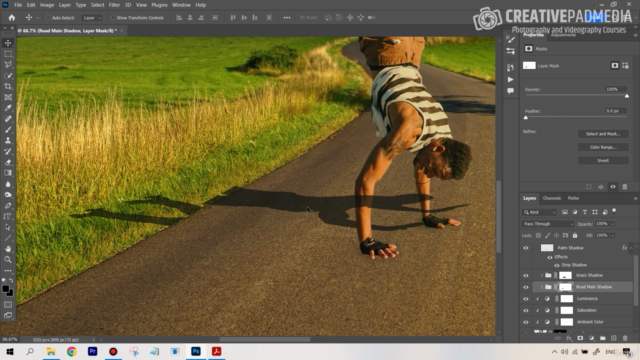Select the Clone Stamp tool

click(8, 140)
